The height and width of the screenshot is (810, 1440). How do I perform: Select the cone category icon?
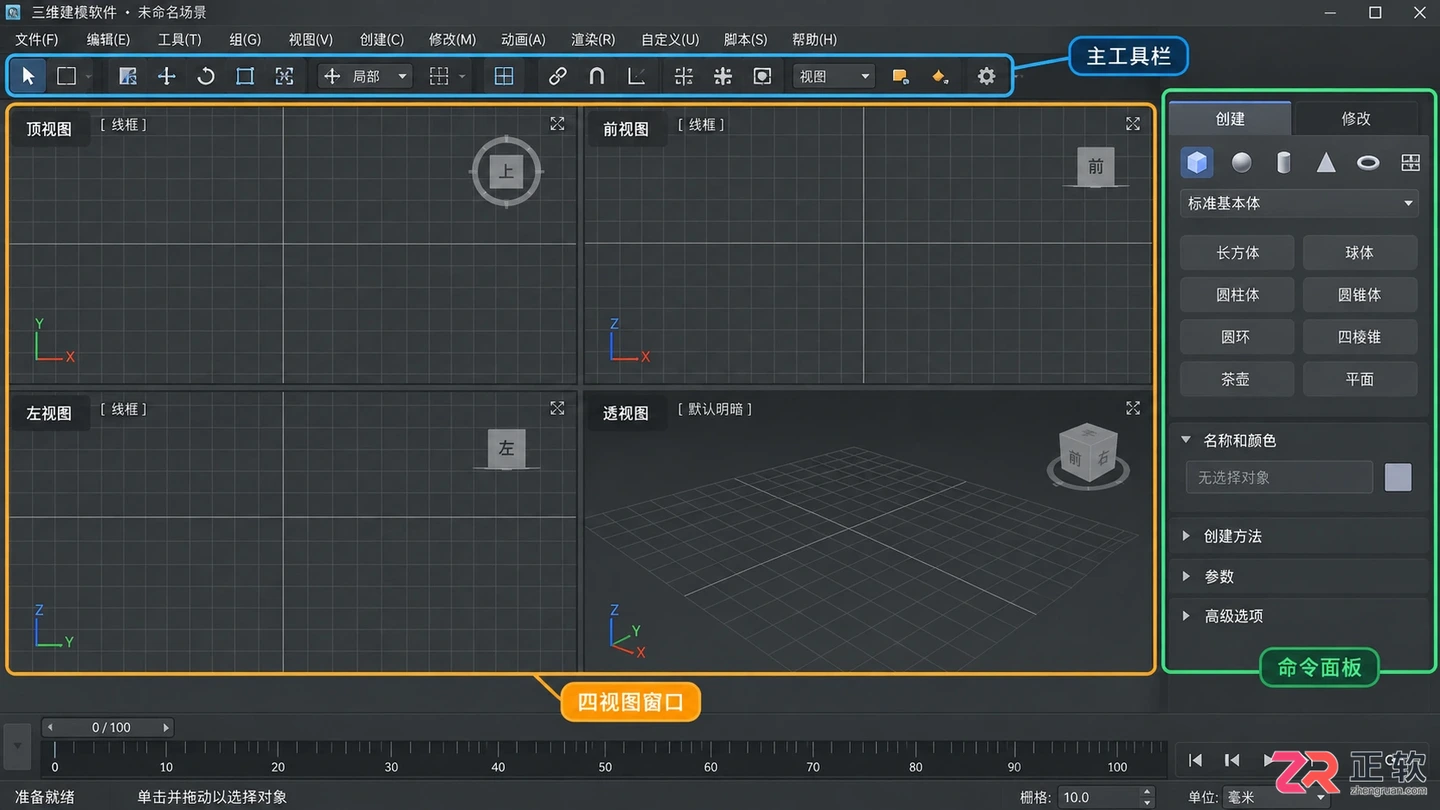[x=1326, y=162]
